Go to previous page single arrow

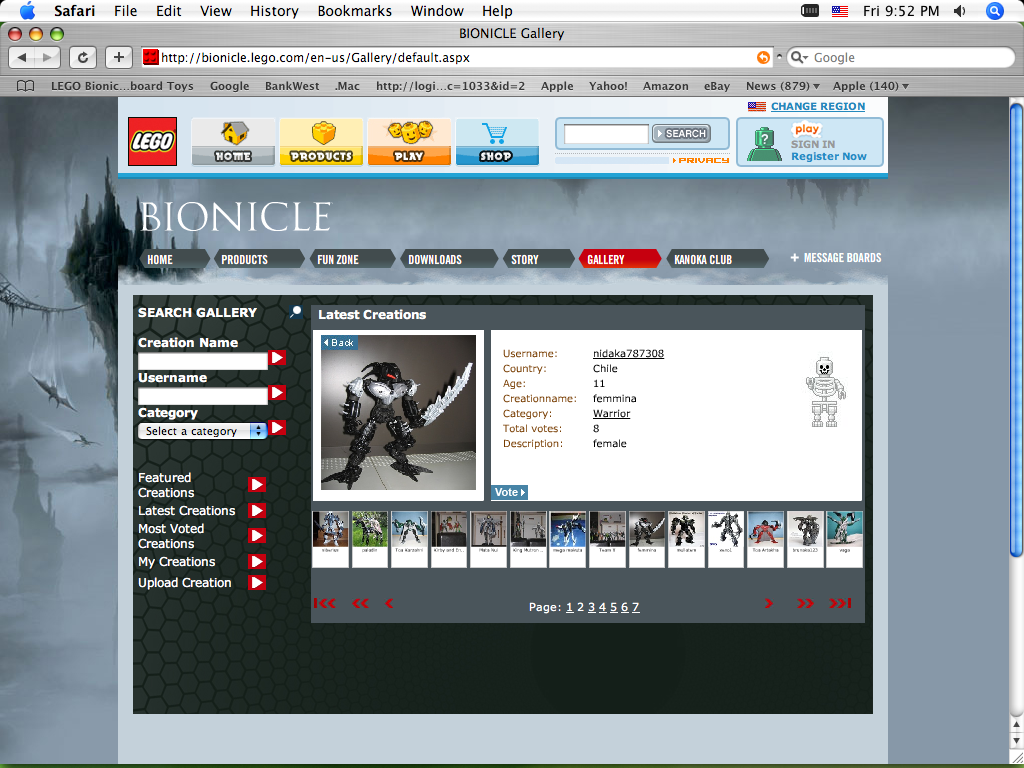389,603
